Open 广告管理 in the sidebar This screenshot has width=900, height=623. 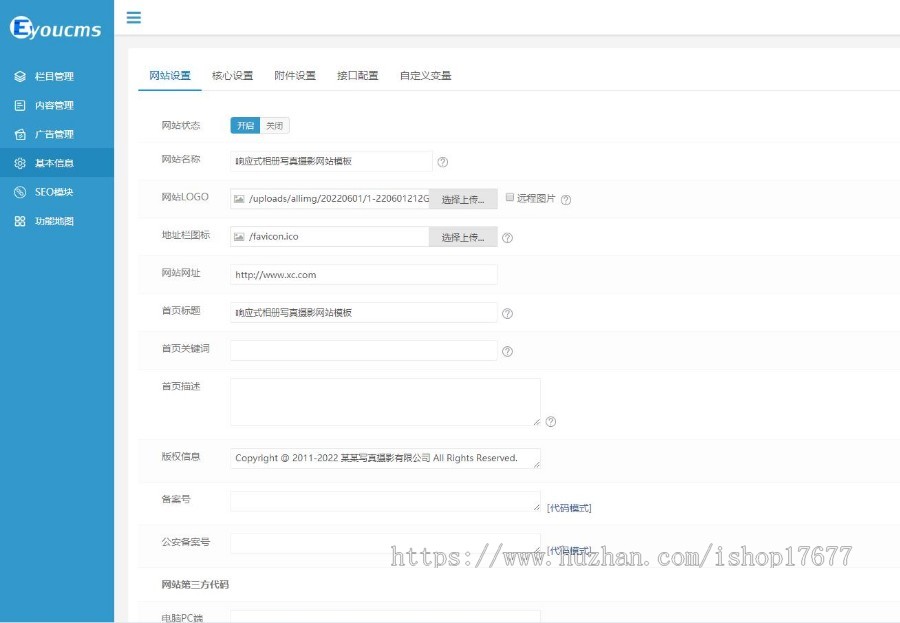point(57,134)
